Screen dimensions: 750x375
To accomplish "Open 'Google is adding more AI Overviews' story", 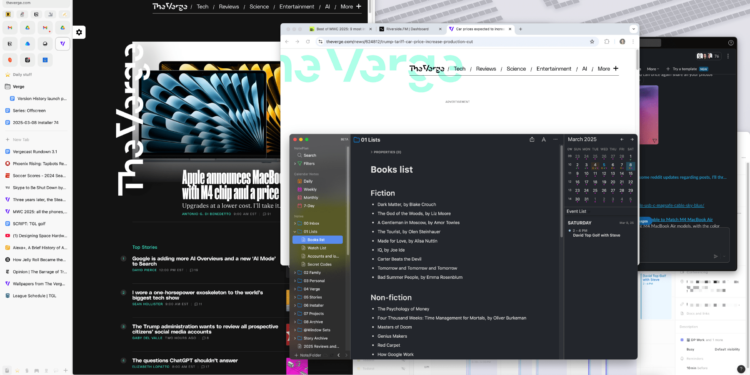I will [204, 261].
